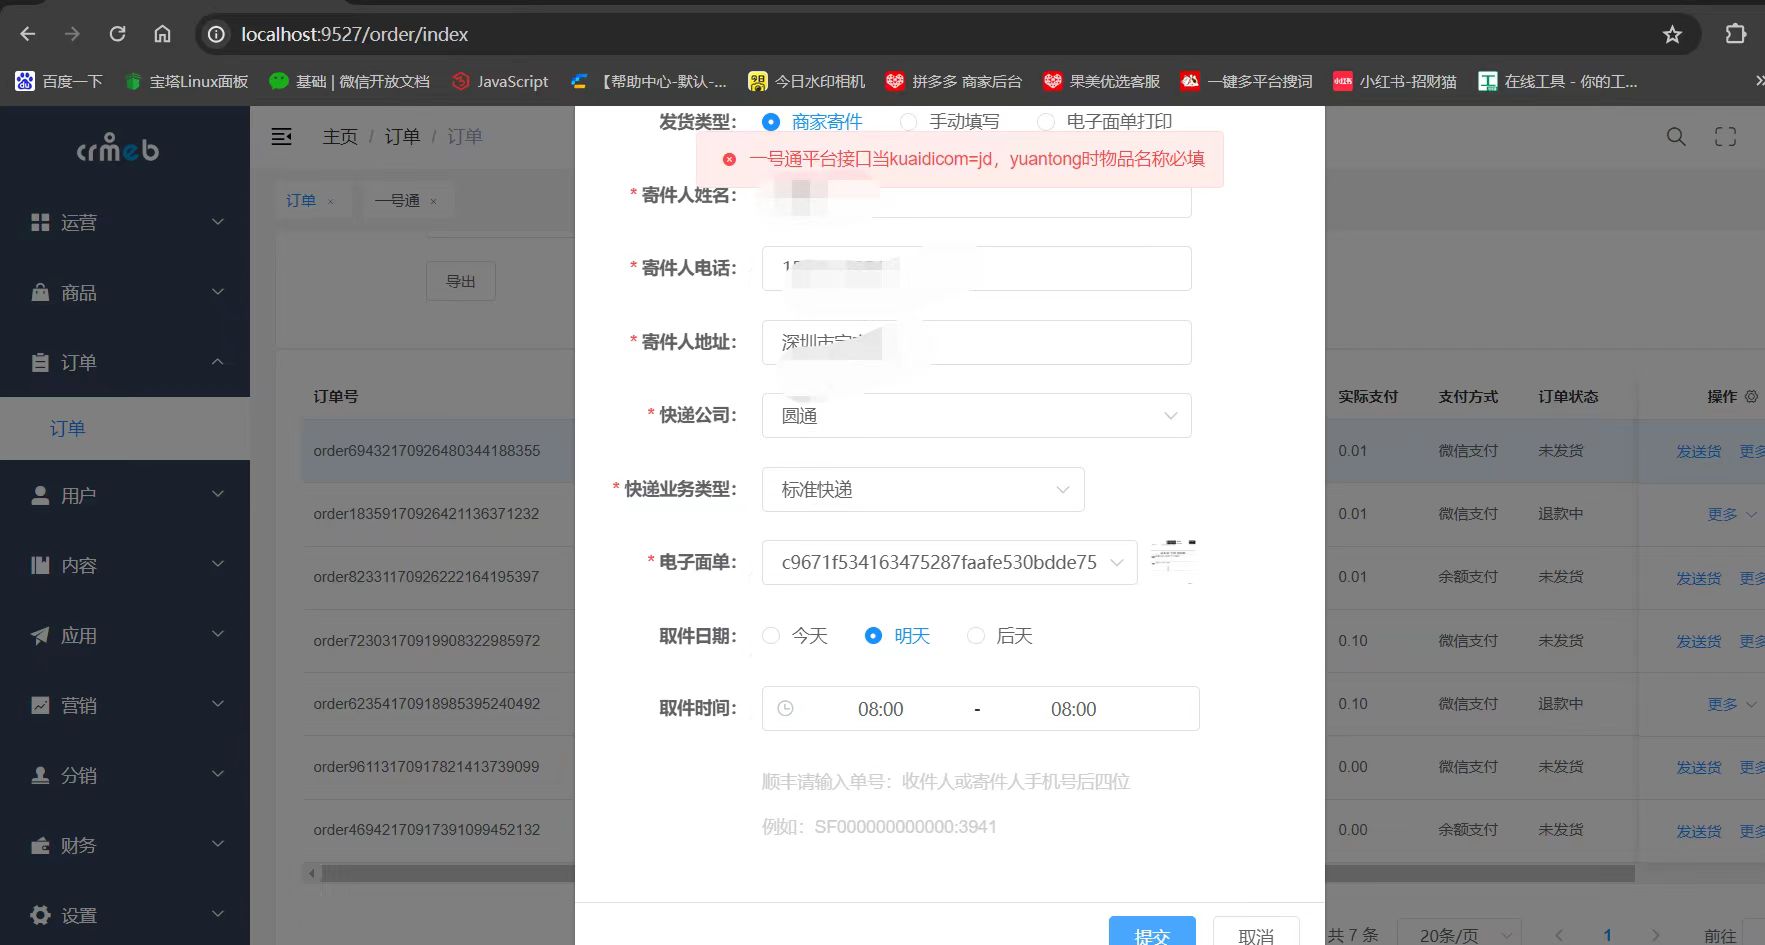Open the 快递业务类型 dropdown
Screen dimensions: 1765x945
click(923, 490)
